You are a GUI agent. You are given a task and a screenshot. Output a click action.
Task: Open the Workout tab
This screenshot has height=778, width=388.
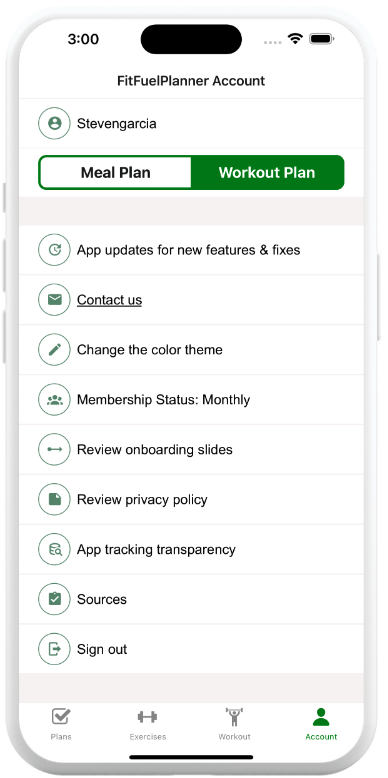click(x=234, y=724)
